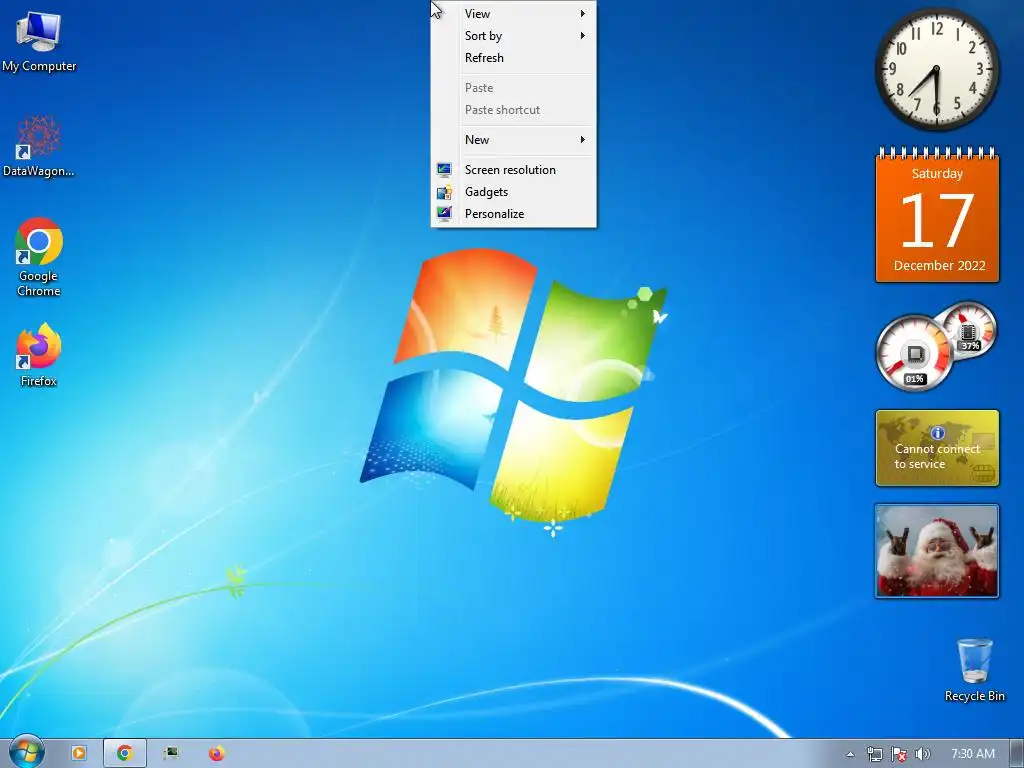Click December 2022 text on calendar
The height and width of the screenshot is (768, 1024).
pos(939,266)
